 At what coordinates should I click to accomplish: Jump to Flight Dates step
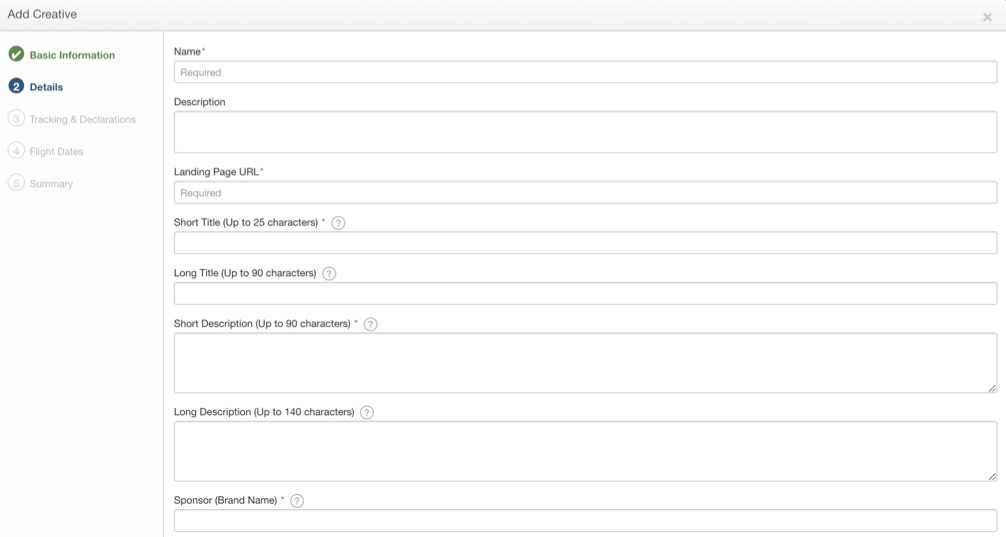click(x=56, y=152)
